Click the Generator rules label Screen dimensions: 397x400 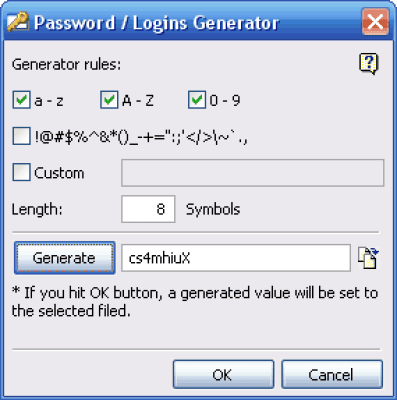(x=66, y=64)
